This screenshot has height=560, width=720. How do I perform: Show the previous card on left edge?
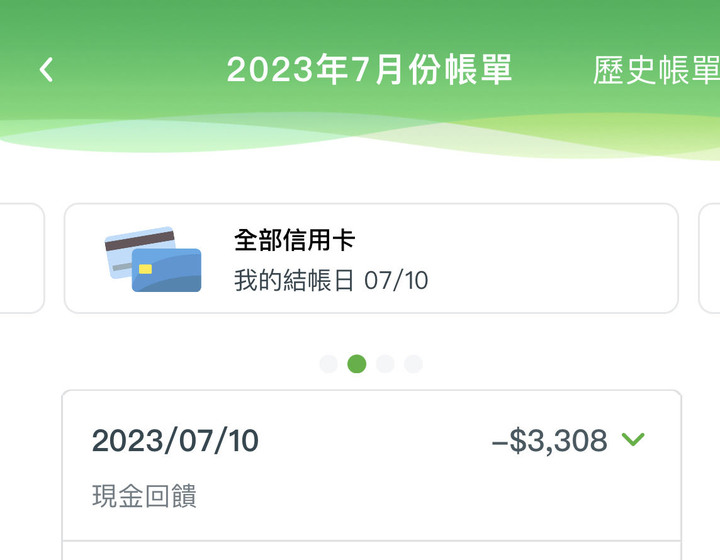[x=20, y=258]
